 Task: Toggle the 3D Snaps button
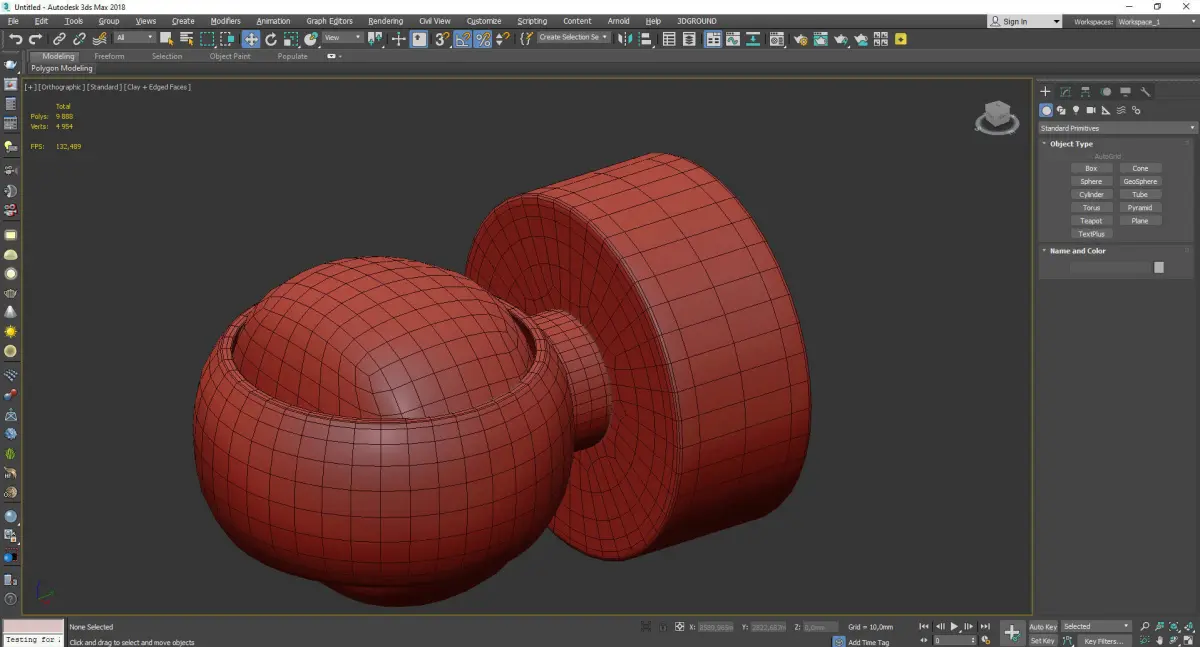(441, 39)
